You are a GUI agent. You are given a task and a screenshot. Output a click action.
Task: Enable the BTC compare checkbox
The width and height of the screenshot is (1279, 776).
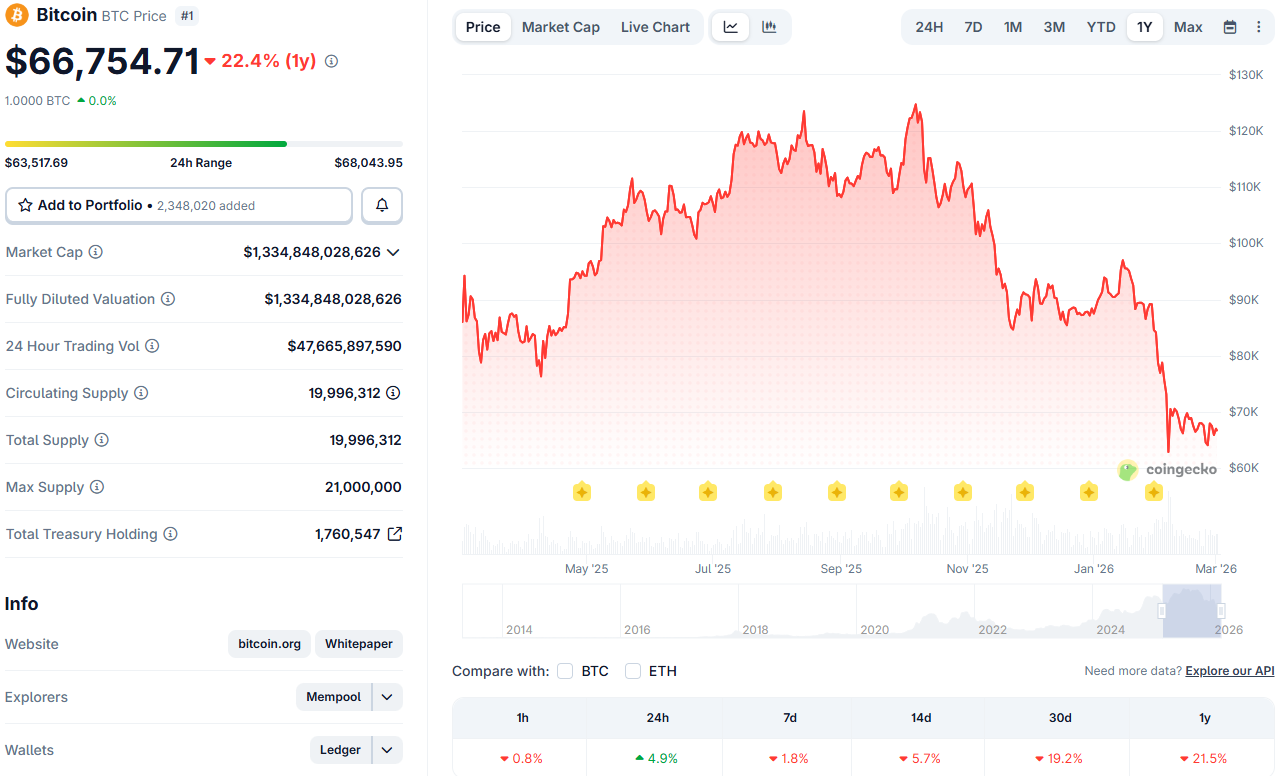pos(565,671)
